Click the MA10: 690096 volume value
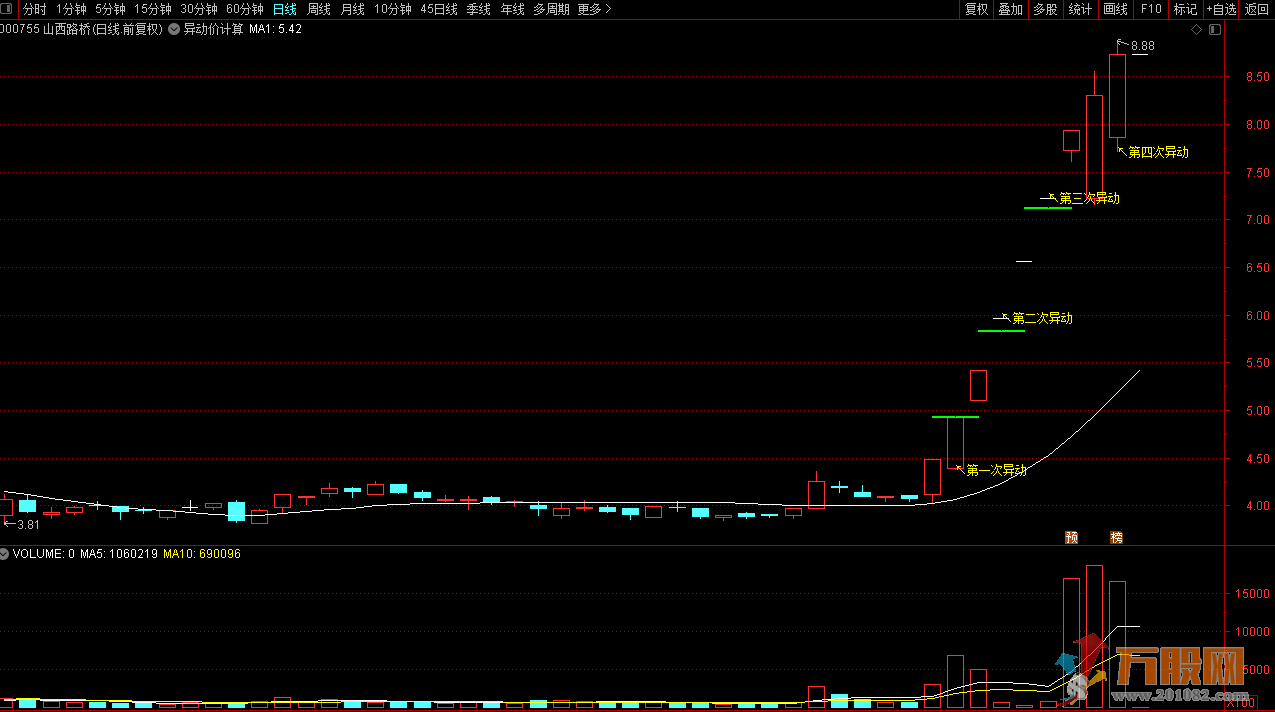1275x712 pixels. (202, 553)
